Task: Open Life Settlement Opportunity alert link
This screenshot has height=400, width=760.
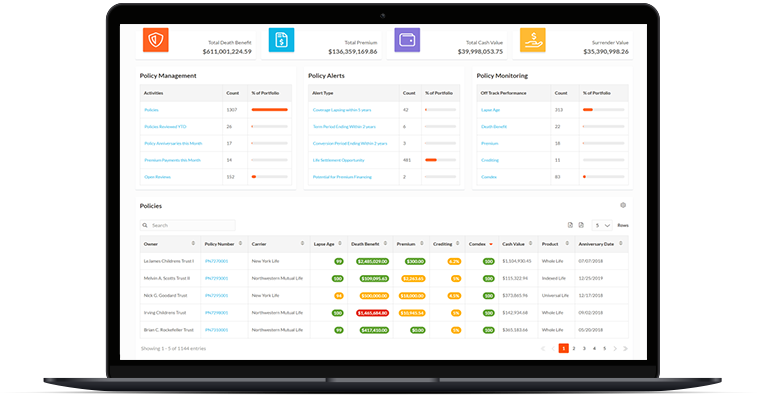Action: (340, 159)
